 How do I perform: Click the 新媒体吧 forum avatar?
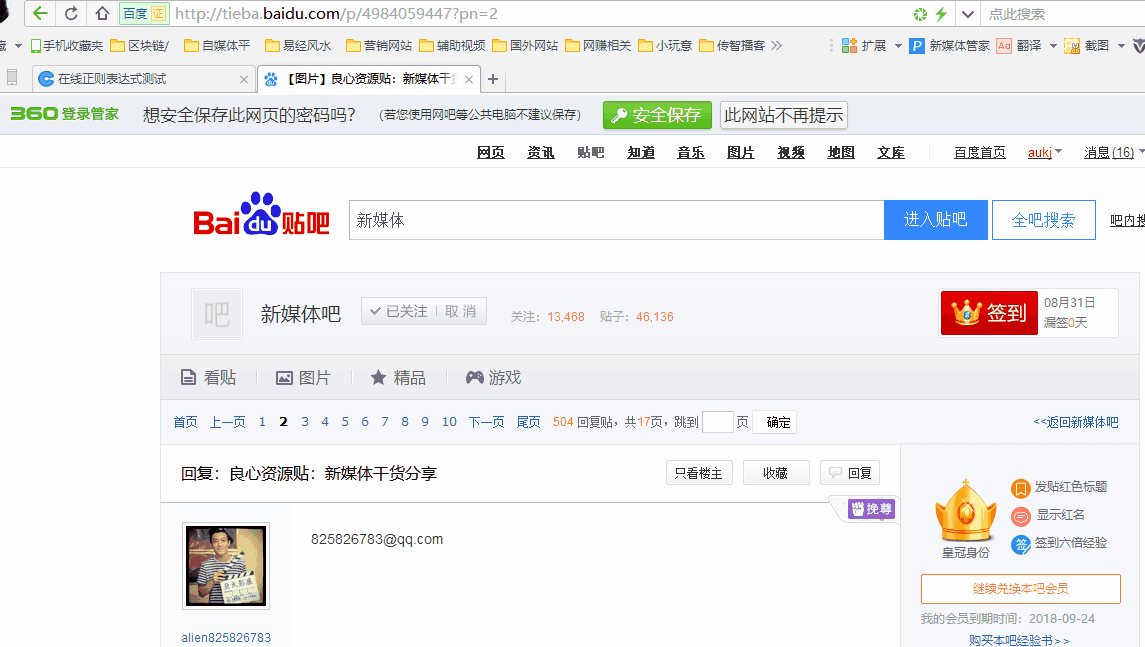tap(217, 314)
